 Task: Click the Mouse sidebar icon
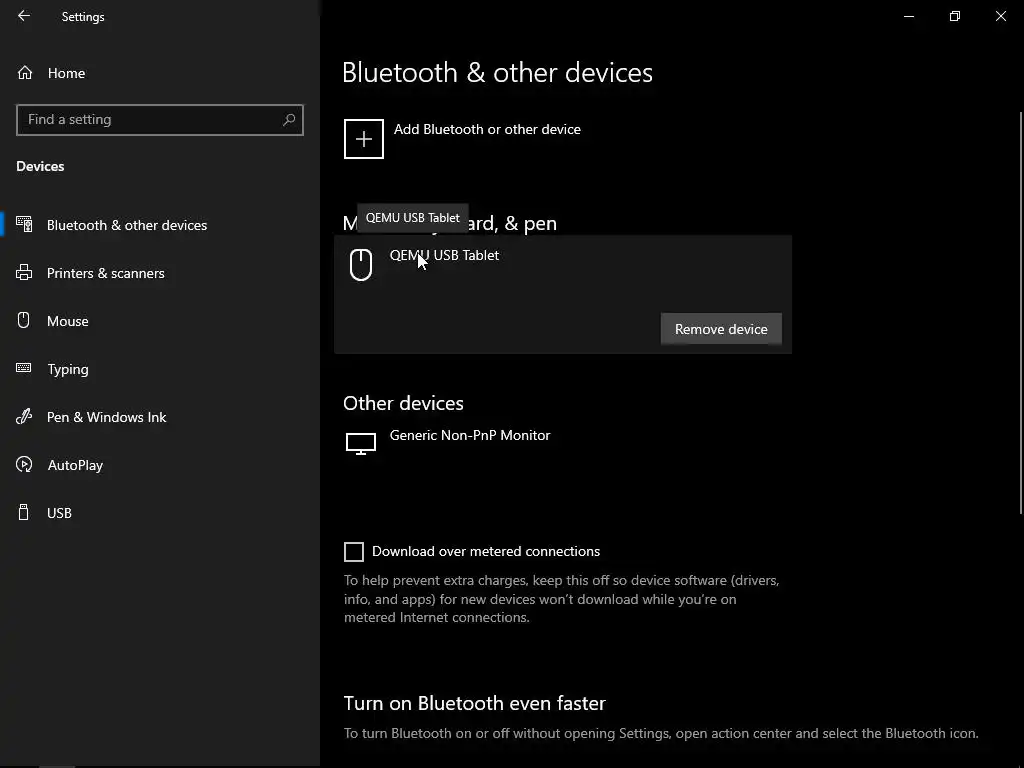click(24, 320)
